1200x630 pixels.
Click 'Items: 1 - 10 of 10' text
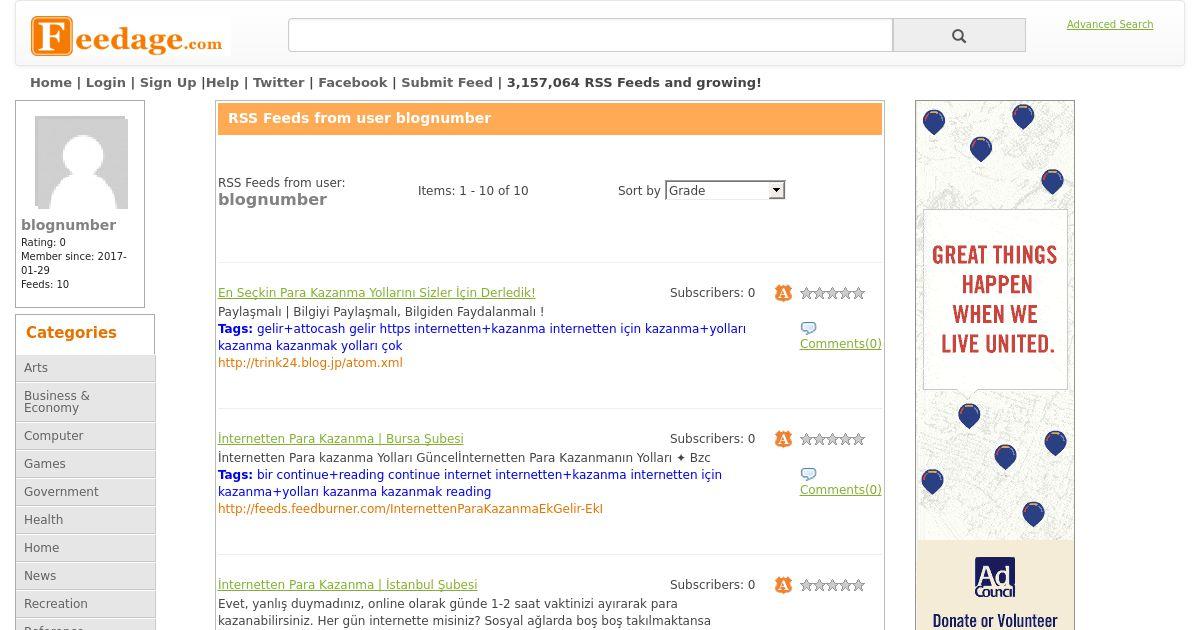(473, 191)
